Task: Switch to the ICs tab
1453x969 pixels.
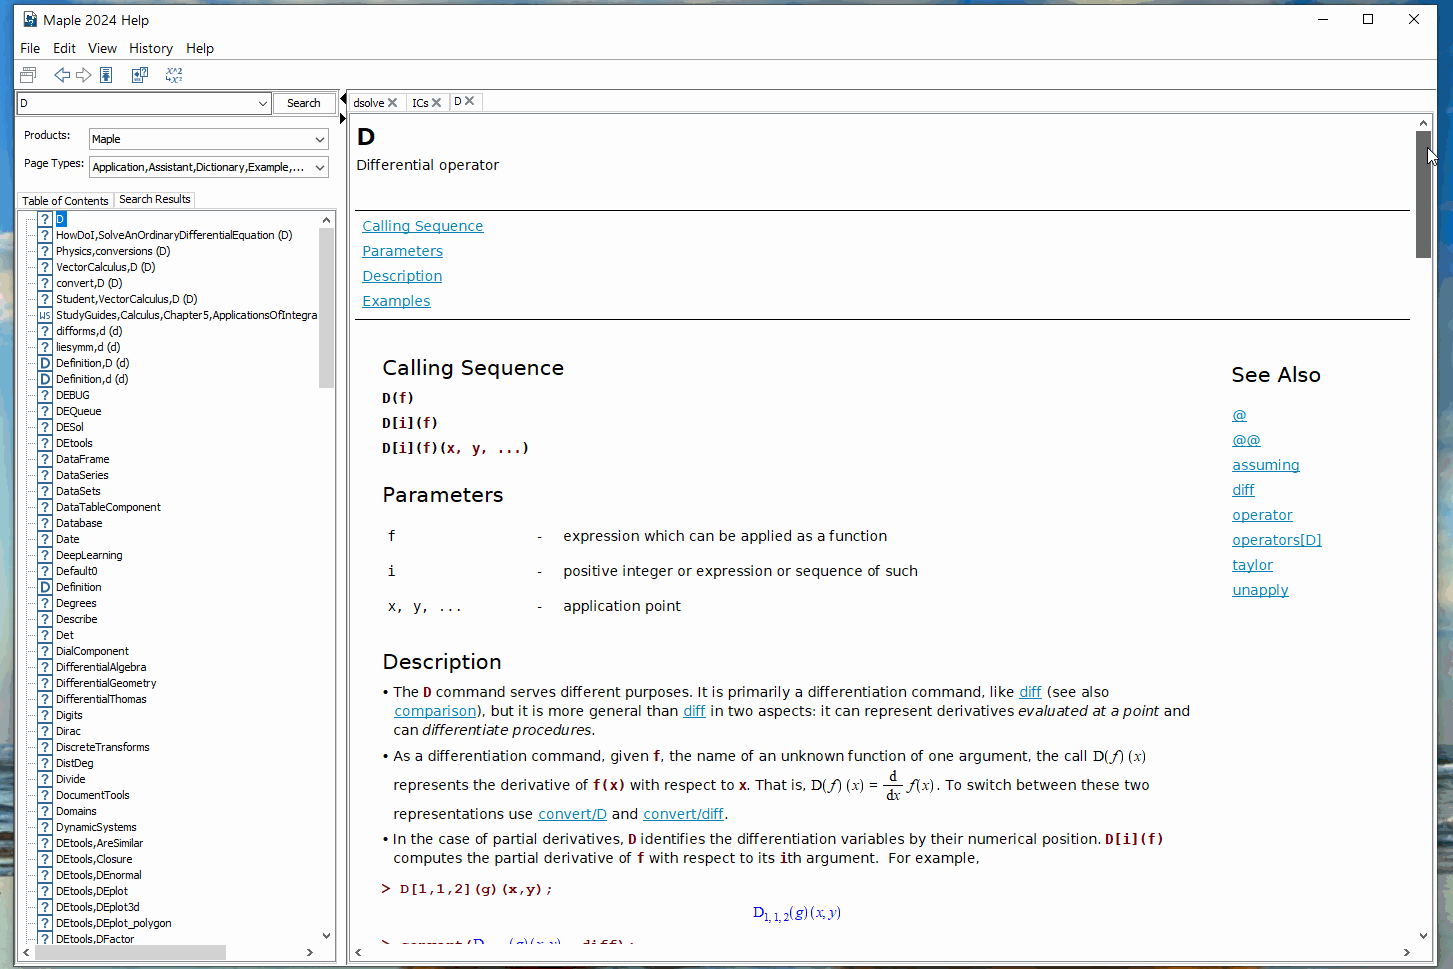Action: pos(420,103)
